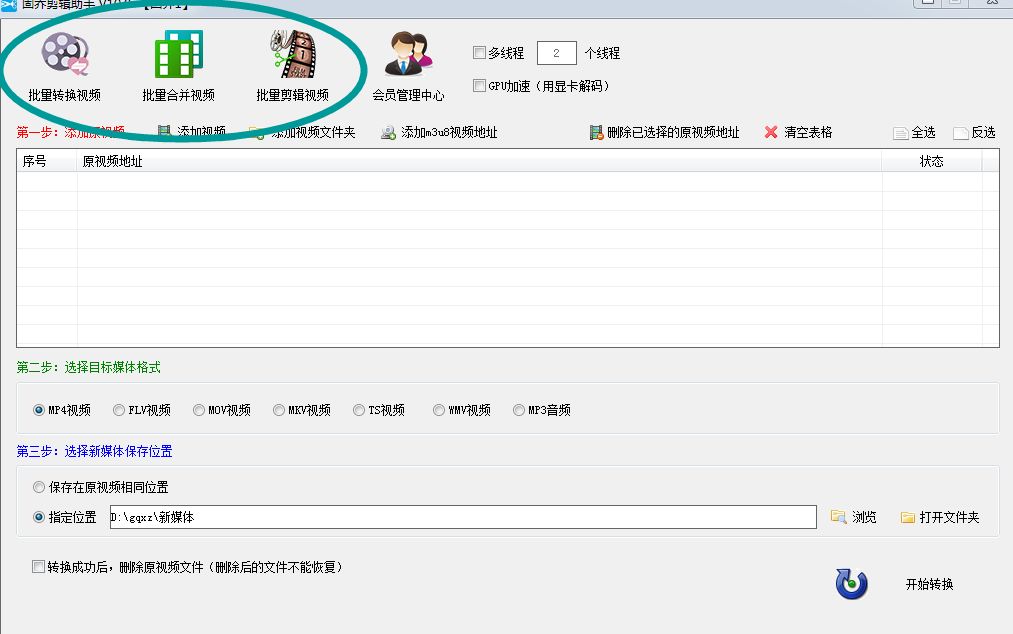This screenshot has height=634, width=1013.
Task: Enable the 多线程 checkbox
Action: point(479,53)
